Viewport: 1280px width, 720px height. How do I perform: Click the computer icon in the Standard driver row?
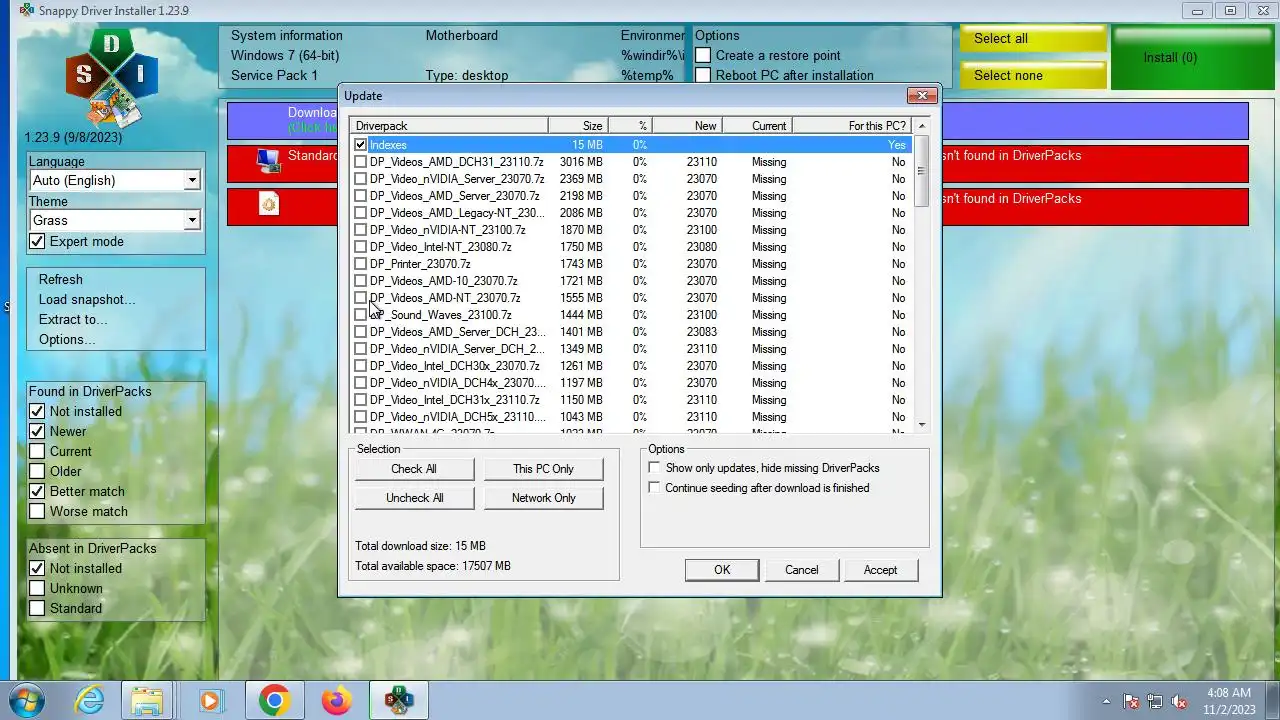[268, 160]
